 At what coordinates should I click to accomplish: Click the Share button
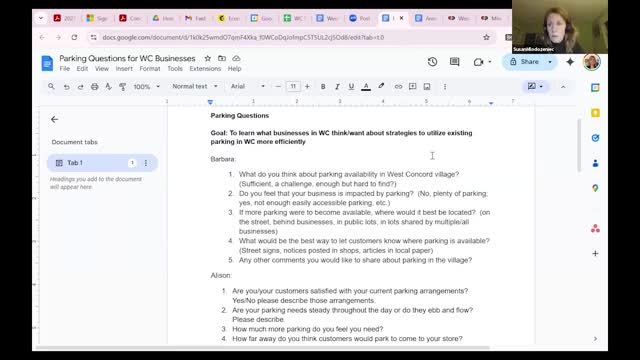click(x=525, y=62)
